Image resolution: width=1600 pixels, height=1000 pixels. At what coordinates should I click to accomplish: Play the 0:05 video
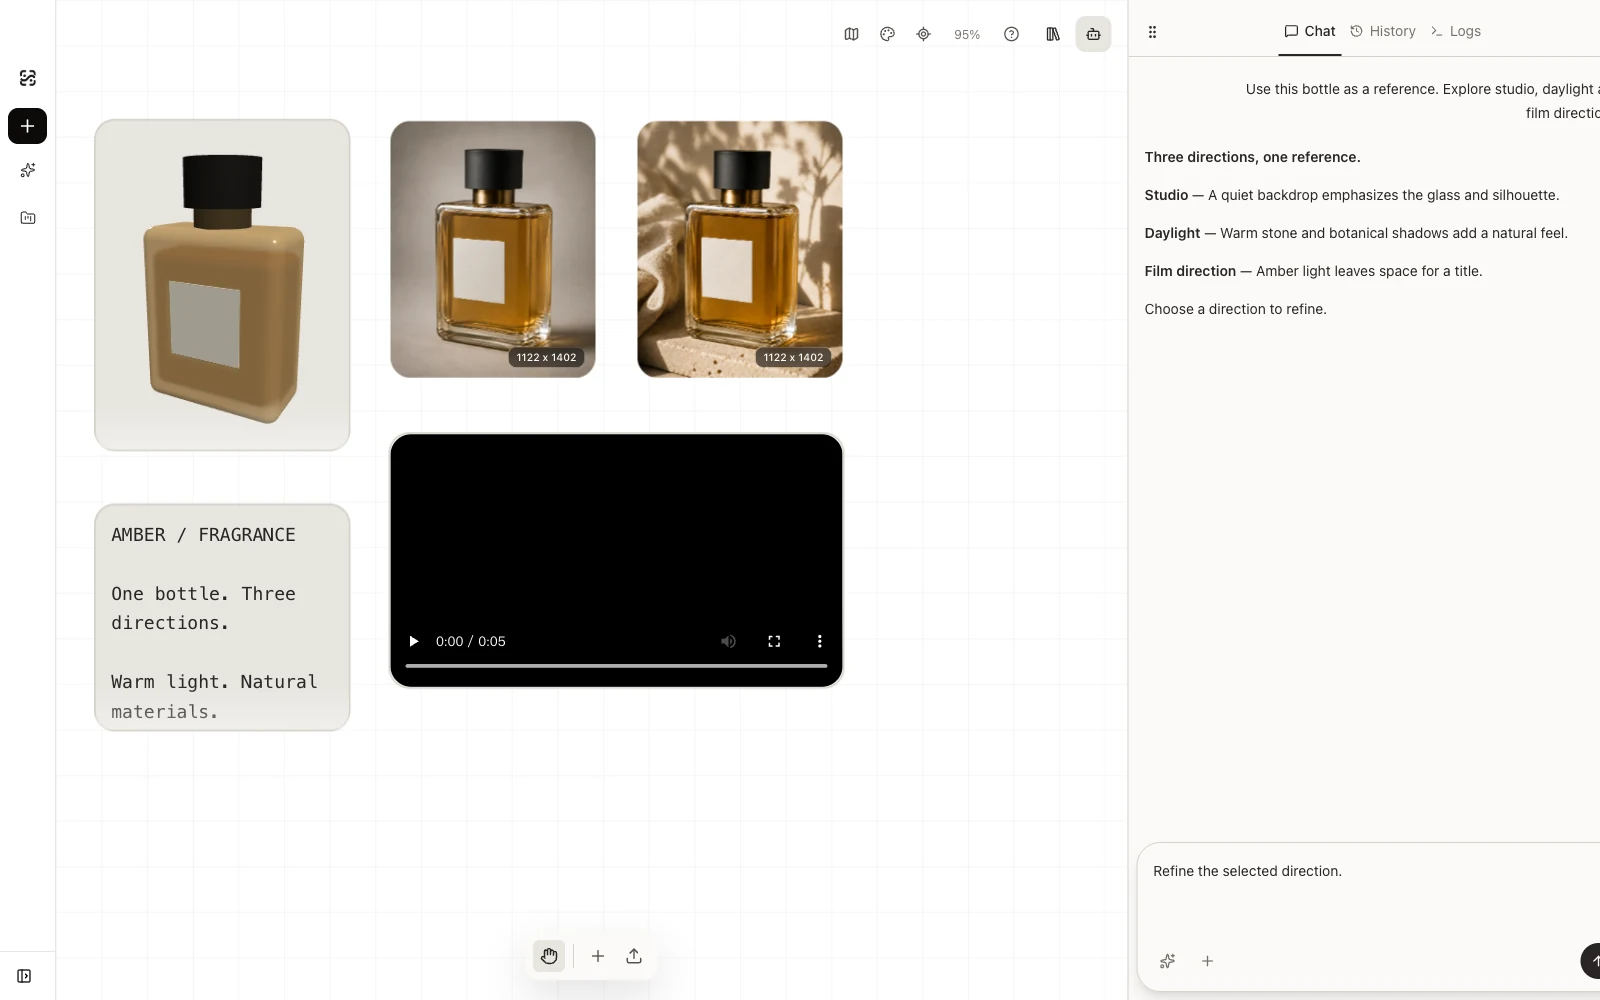413,641
